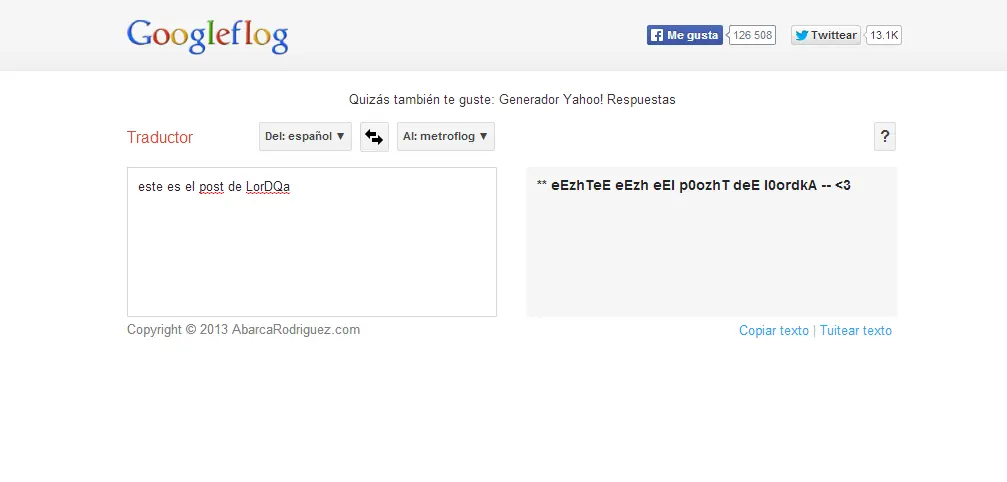Viewport: 1007px width, 482px height.
Task: Click the swap languages arrows button
Action: coord(374,137)
